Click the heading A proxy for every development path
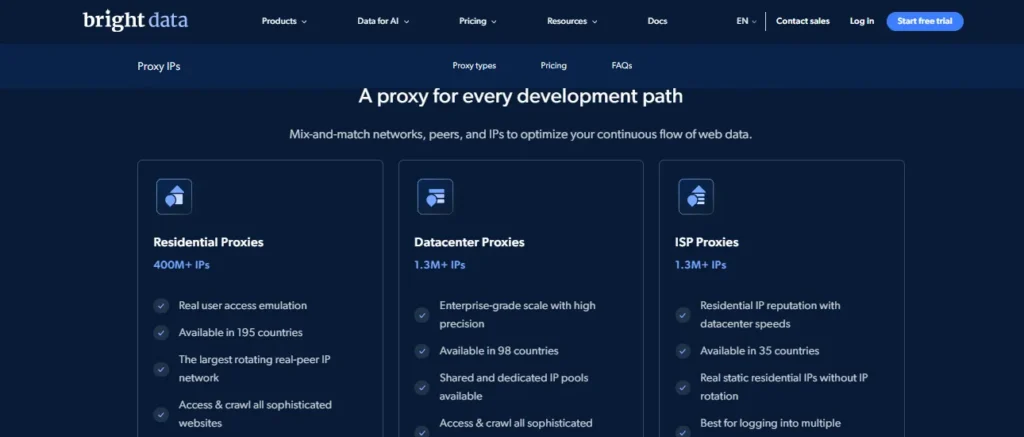The width and height of the screenshot is (1024, 437). (x=520, y=97)
